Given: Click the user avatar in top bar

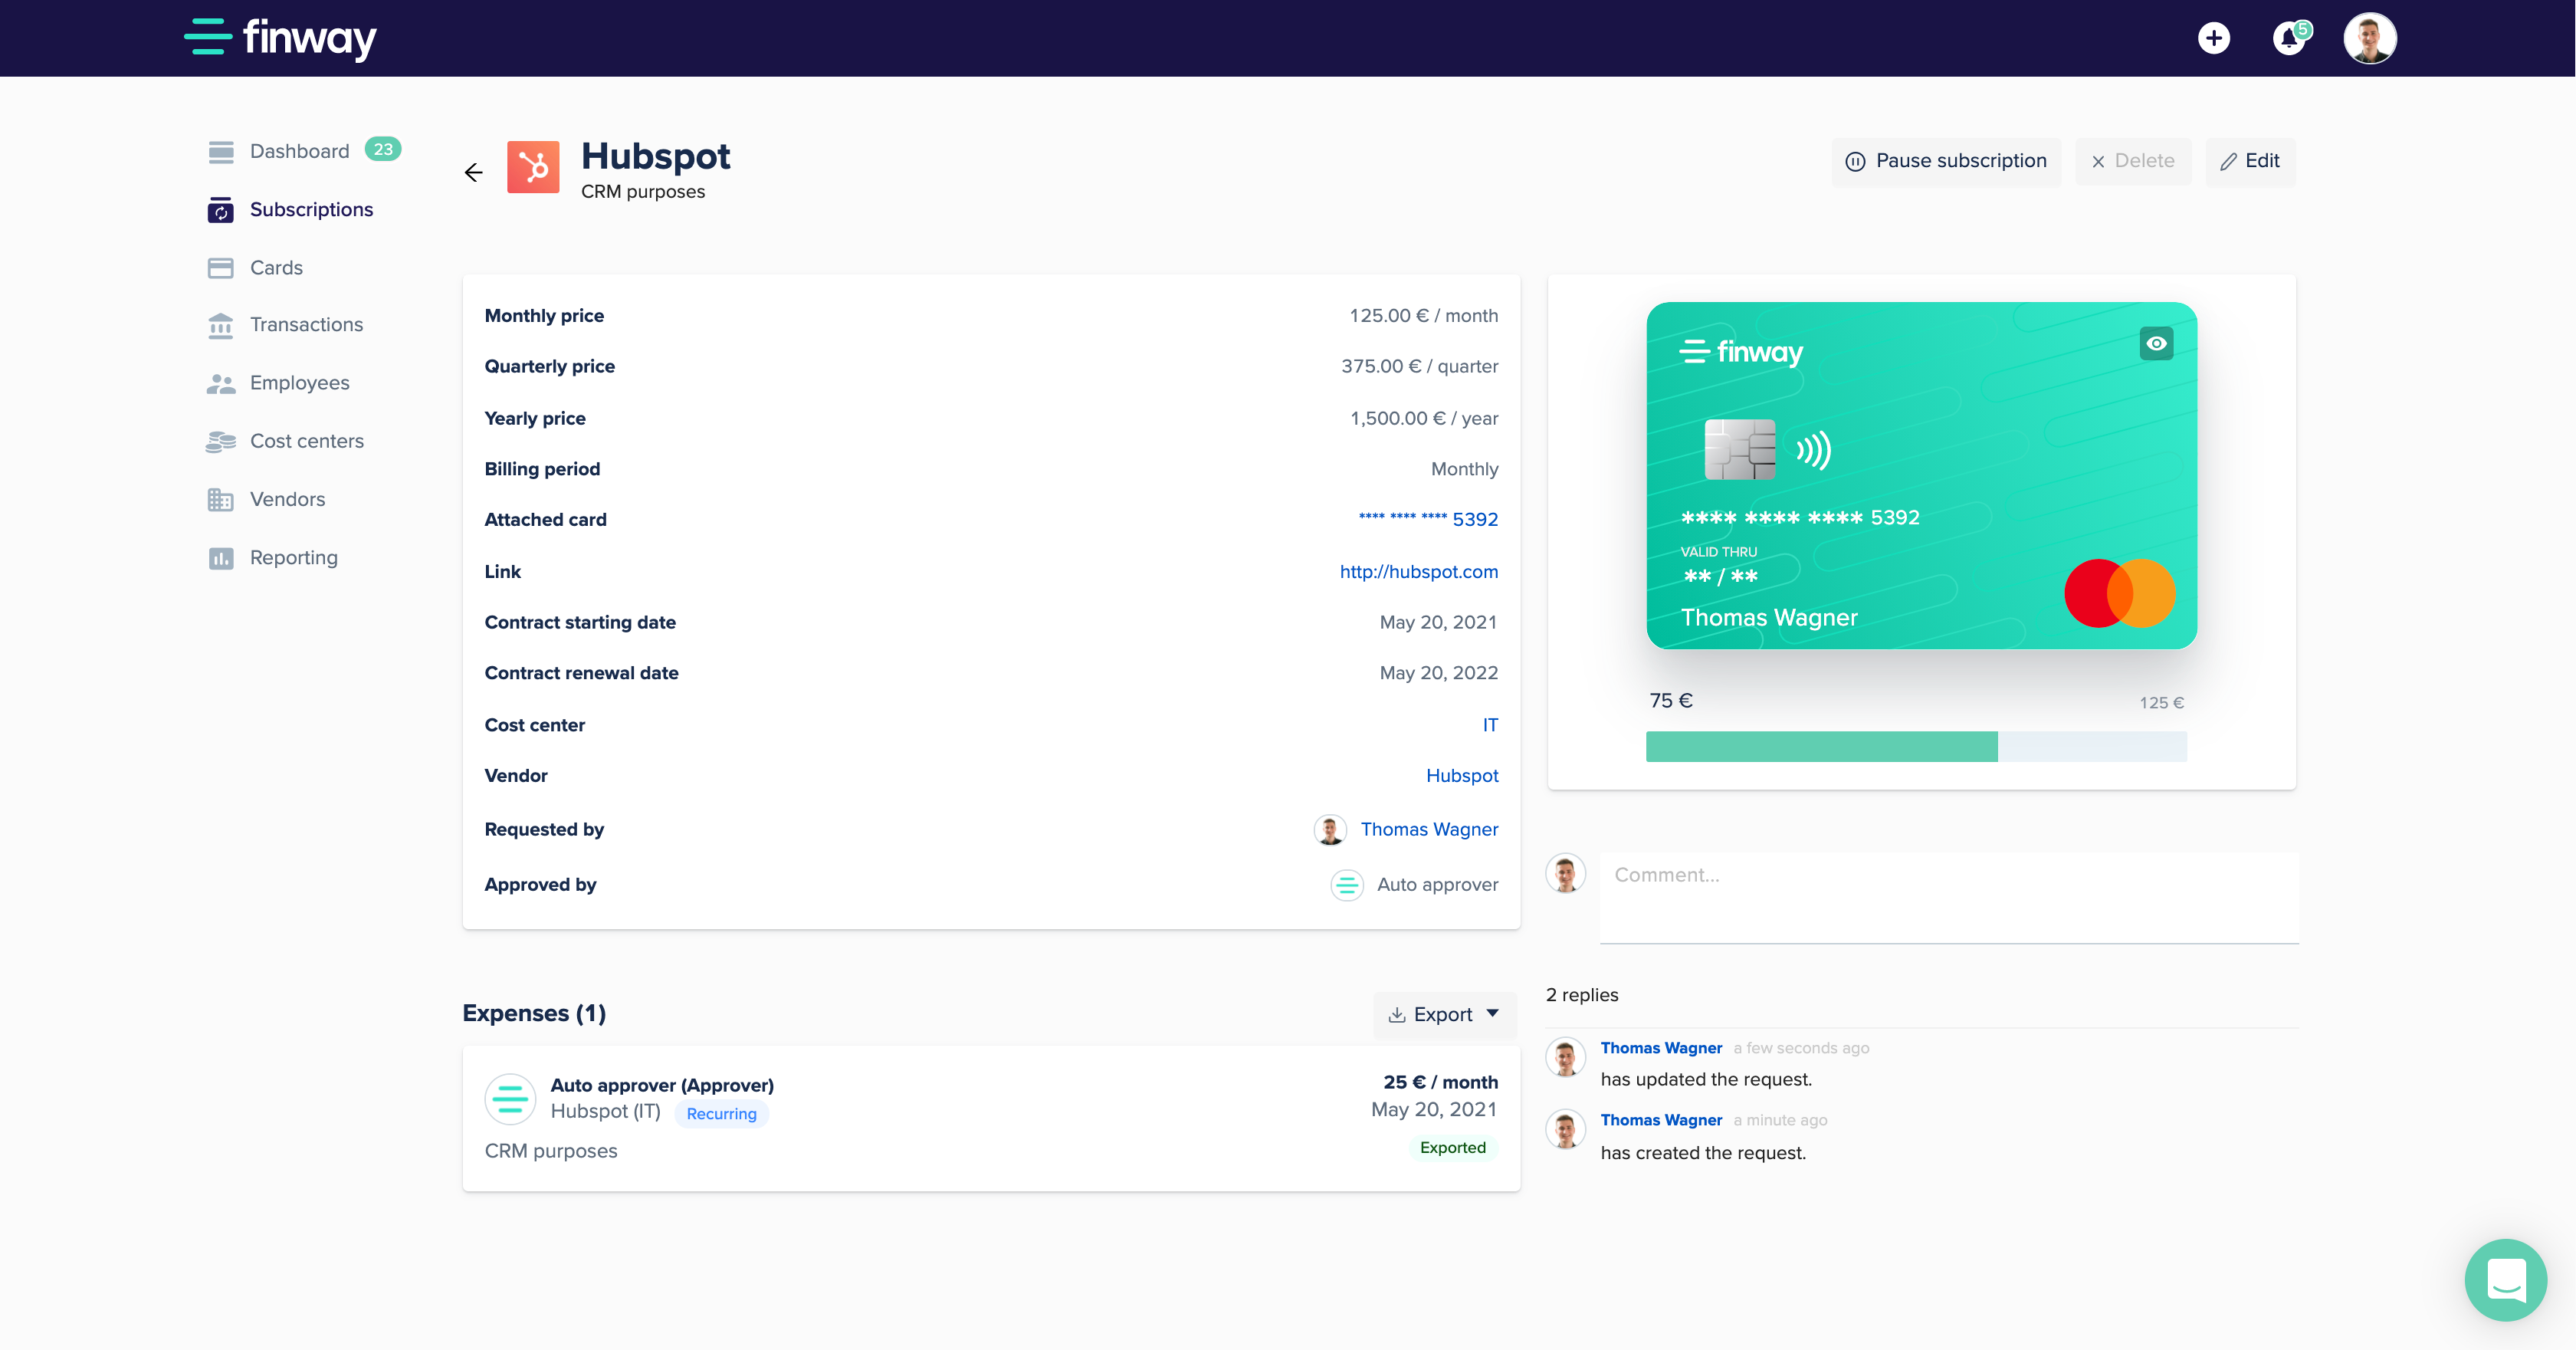Looking at the screenshot, I should [2370, 38].
